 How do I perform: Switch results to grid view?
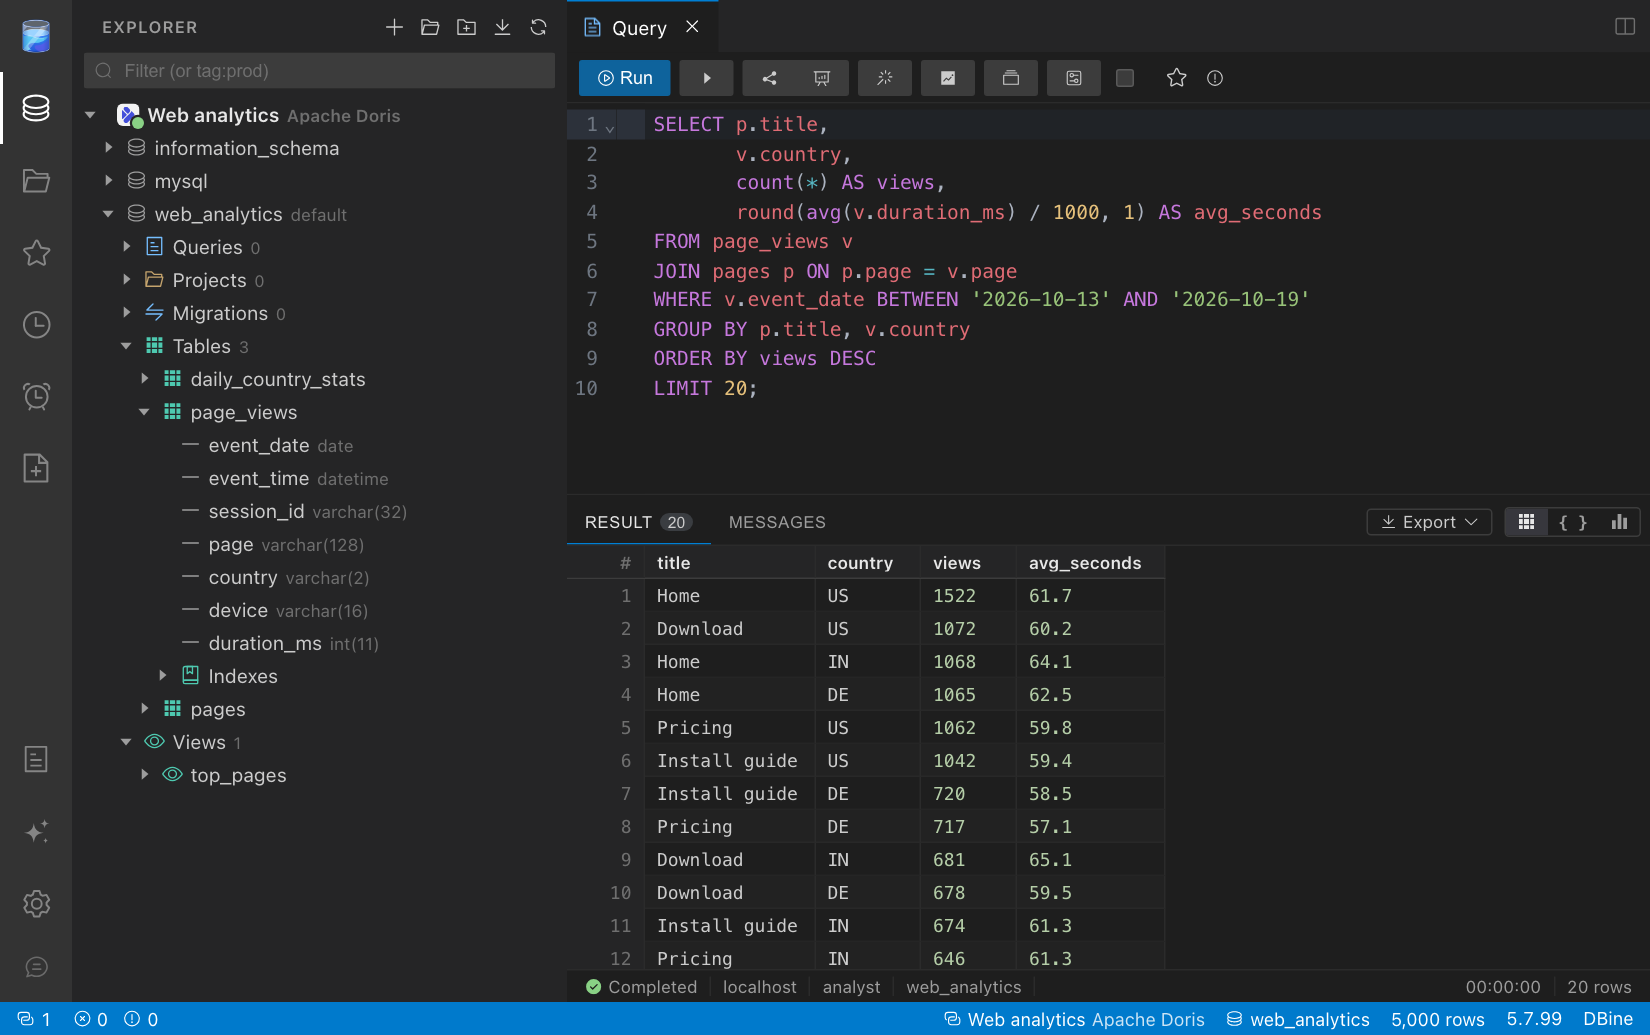click(x=1526, y=522)
